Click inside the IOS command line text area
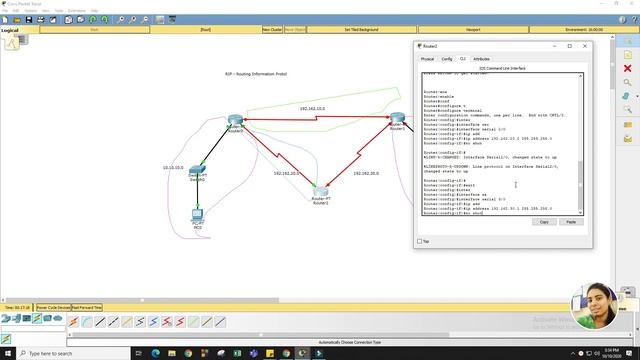The image size is (640, 360). click(x=500, y=144)
